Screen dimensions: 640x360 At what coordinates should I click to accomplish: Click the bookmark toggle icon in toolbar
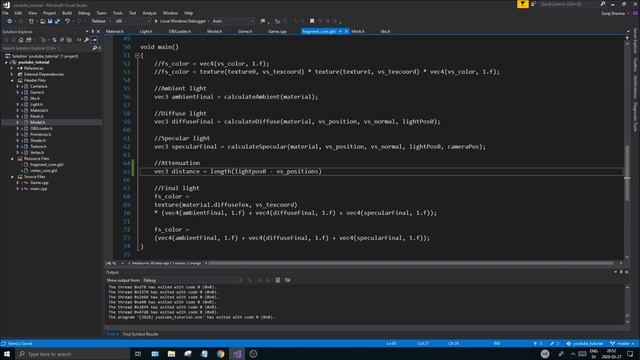tap(312, 21)
